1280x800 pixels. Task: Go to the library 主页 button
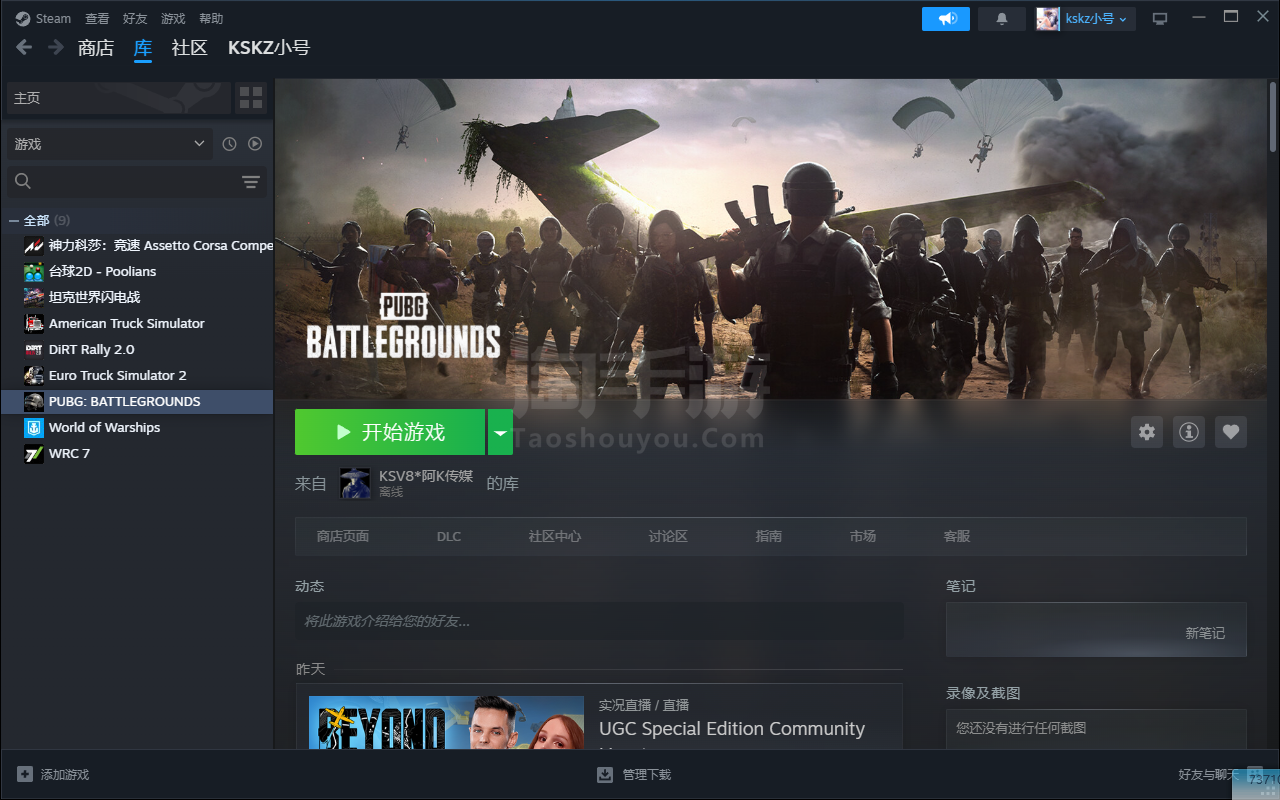coord(117,98)
